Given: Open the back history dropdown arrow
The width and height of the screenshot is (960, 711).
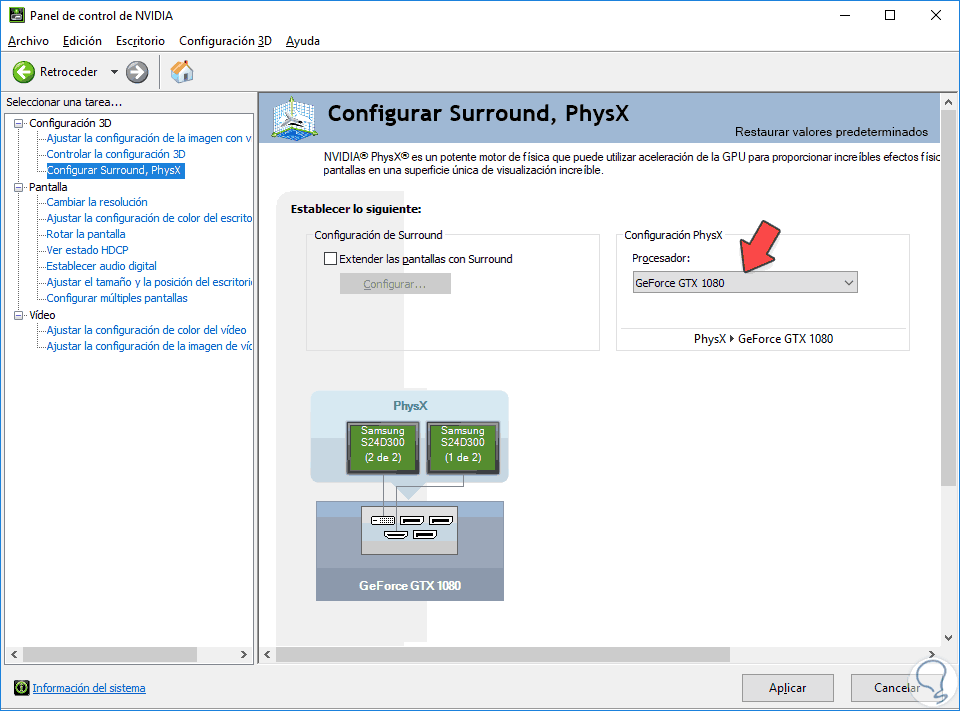Looking at the screenshot, I should tap(114, 72).
